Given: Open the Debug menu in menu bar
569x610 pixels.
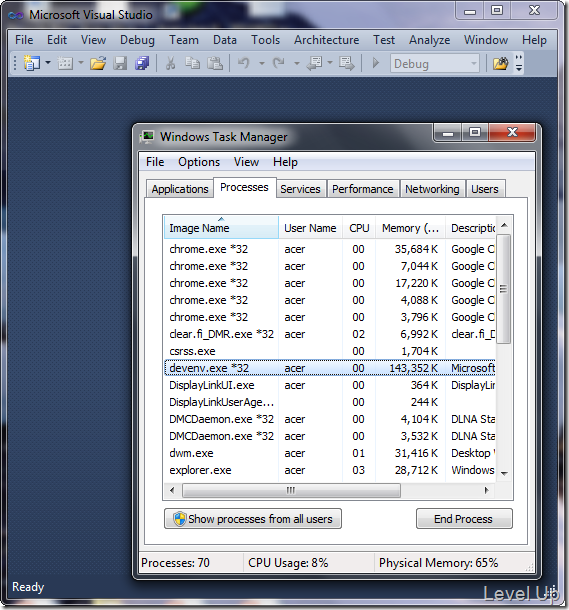Looking at the screenshot, I should pos(137,40).
